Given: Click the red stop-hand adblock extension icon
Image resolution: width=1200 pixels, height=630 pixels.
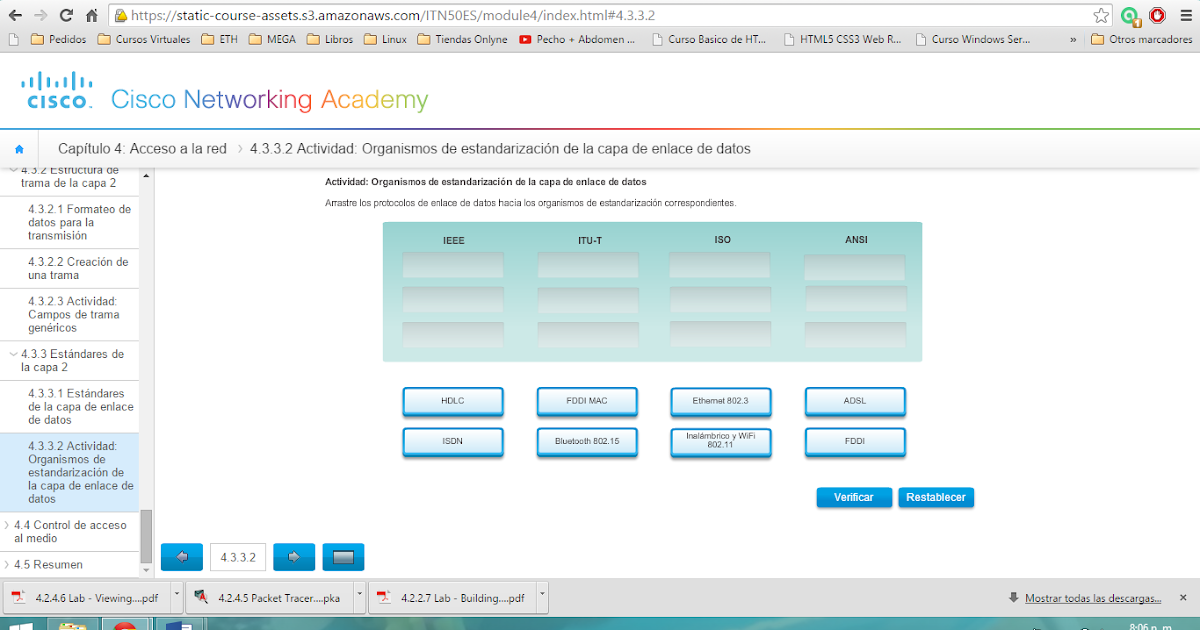Looking at the screenshot, I should point(1158,15).
